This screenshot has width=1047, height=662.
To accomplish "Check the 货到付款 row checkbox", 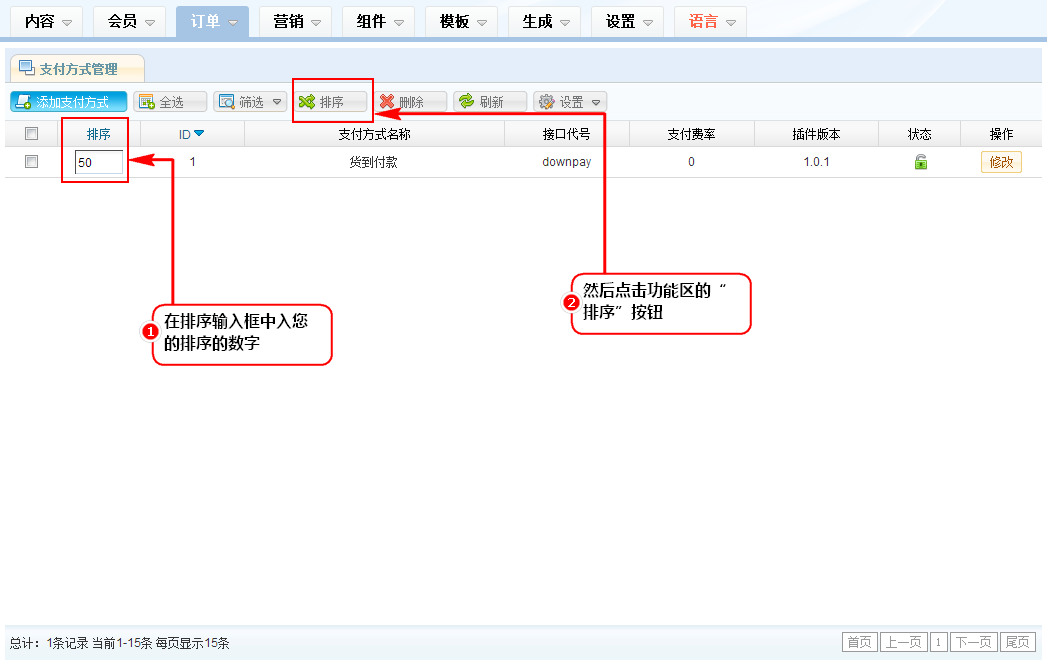I will pos(31,162).
